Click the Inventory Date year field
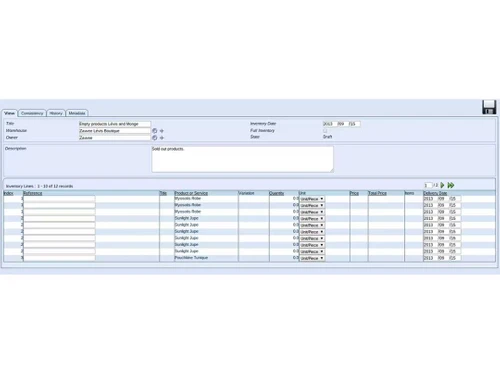Viewport: 500px width, 375px height. tap(329, 124)
